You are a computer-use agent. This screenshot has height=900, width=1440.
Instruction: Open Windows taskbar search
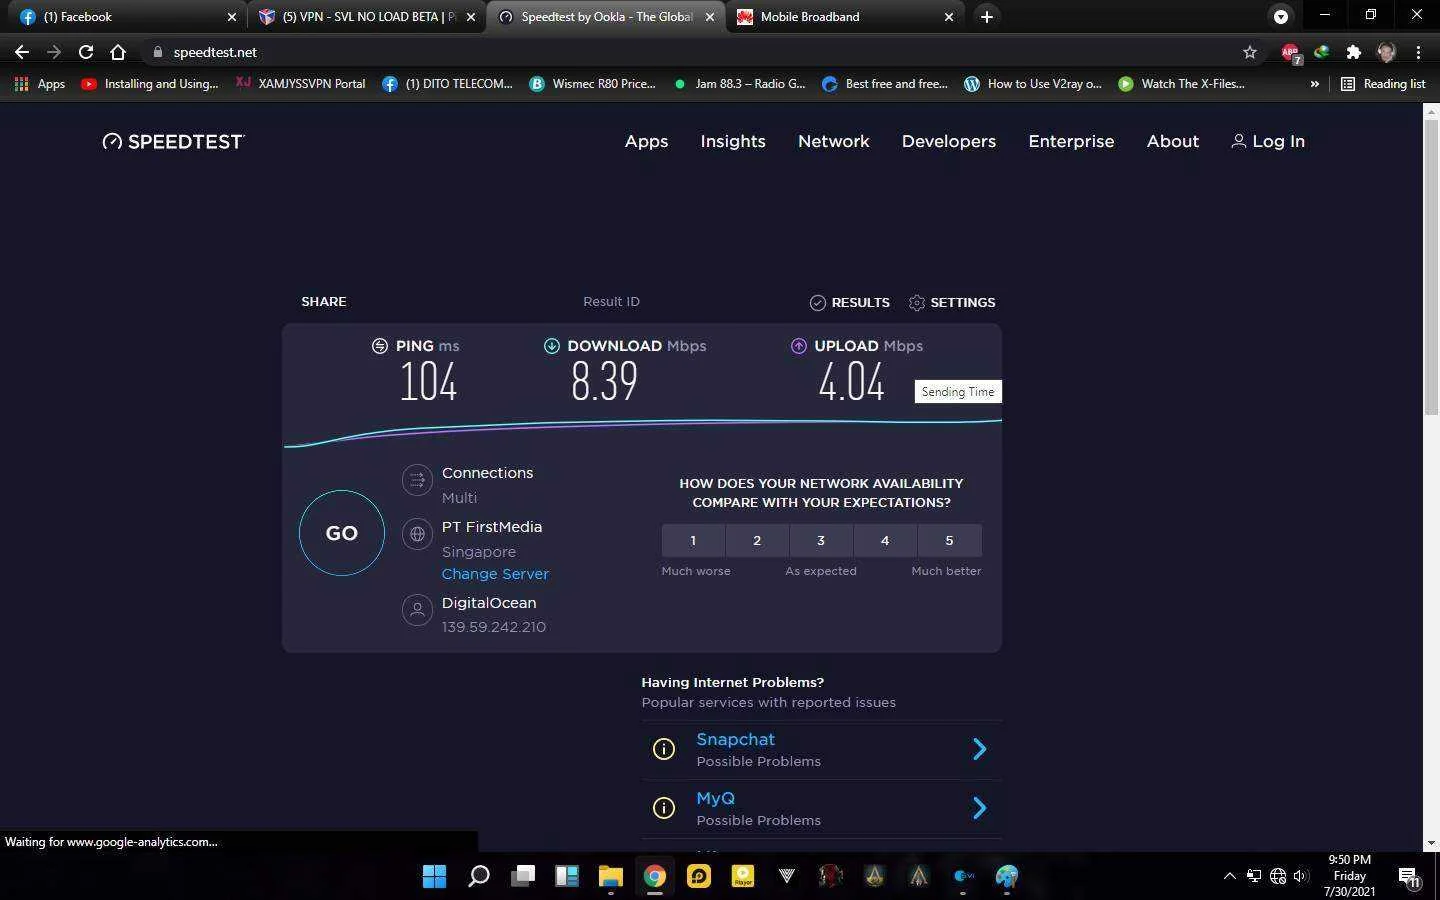pos(479,876)
